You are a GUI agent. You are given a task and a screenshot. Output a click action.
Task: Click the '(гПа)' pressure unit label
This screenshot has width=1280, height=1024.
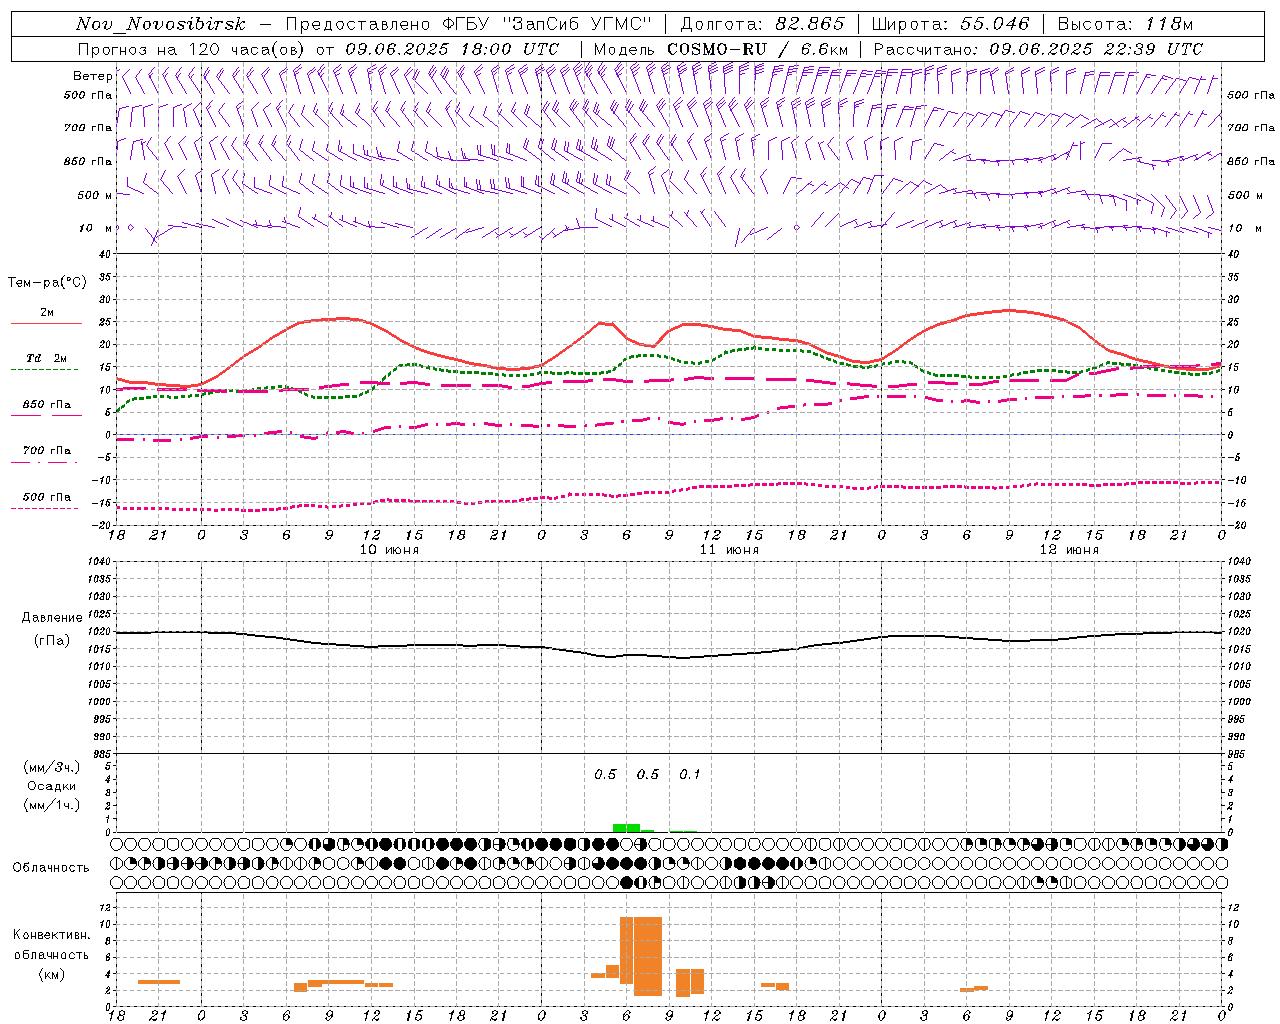52,640
